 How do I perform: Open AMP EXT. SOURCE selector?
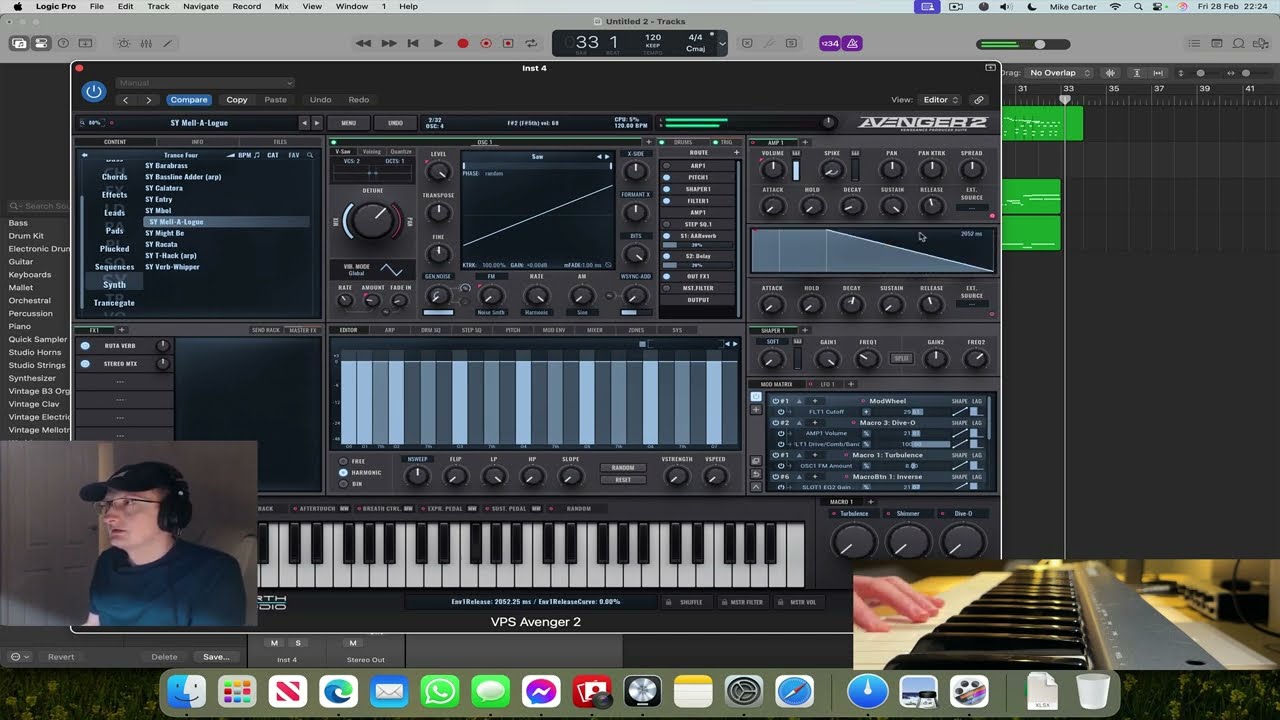(972, 208)
